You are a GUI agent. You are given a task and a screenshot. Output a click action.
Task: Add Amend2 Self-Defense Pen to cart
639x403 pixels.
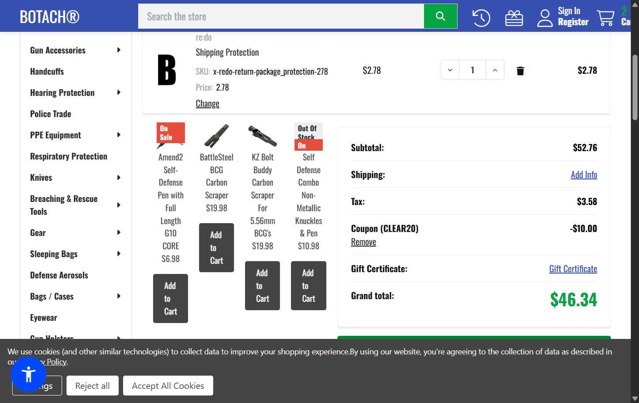[x=170, y=298]
